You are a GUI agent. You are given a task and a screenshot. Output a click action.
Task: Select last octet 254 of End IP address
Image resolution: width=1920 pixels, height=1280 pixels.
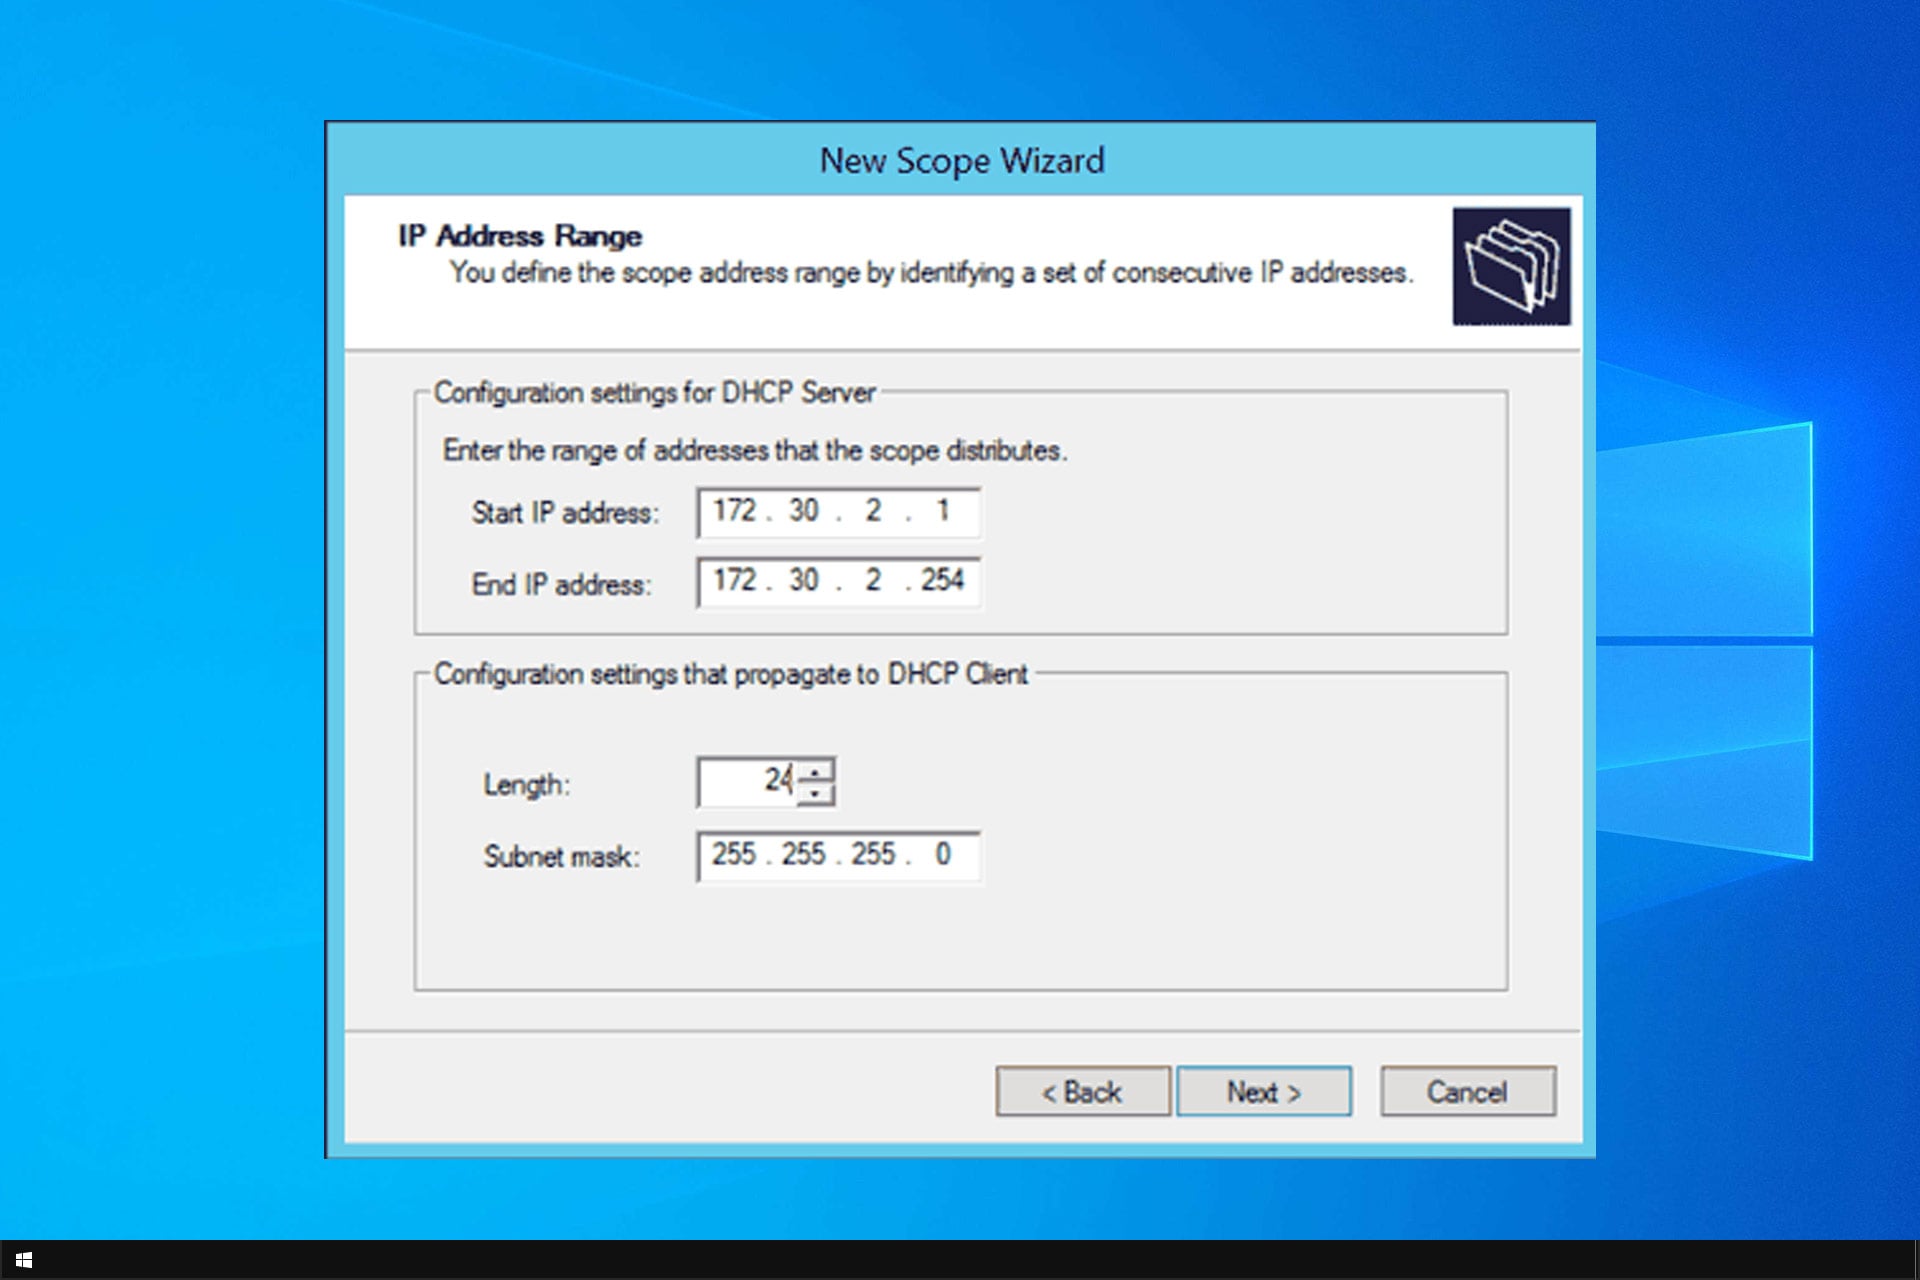pyautogui.click(x=942, y=580)
